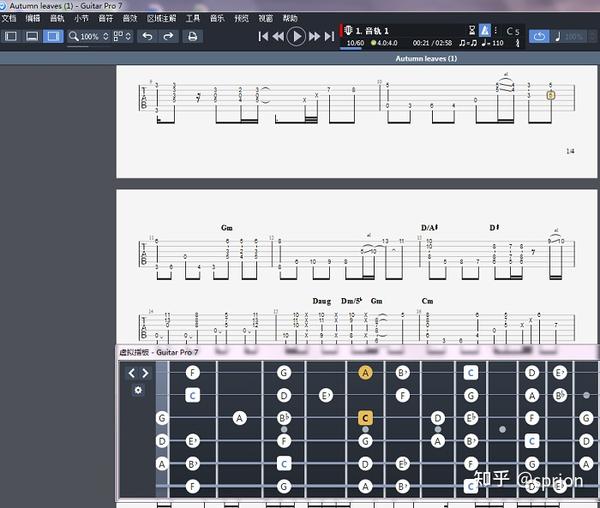Image resolution: width=600 pixels, height=508 pixels.
Task: Click the time signature 4.0:4.0 indicator
Action: point(384,43)
